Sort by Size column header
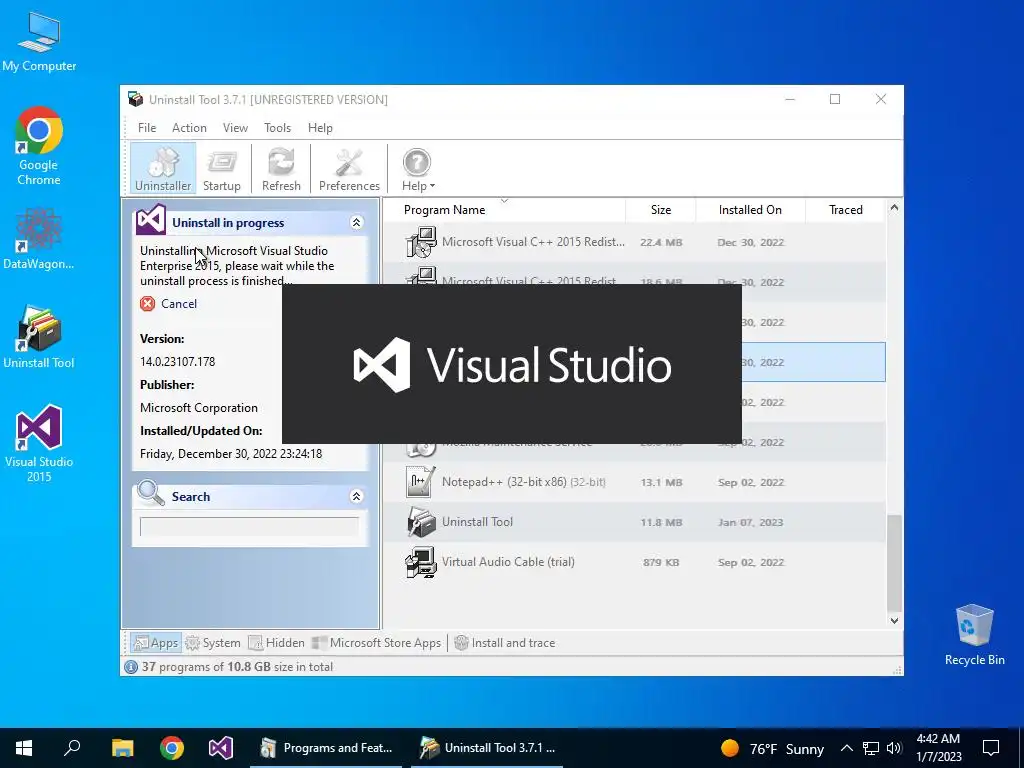The image size is (1024, 768). [x=660, y=210]
